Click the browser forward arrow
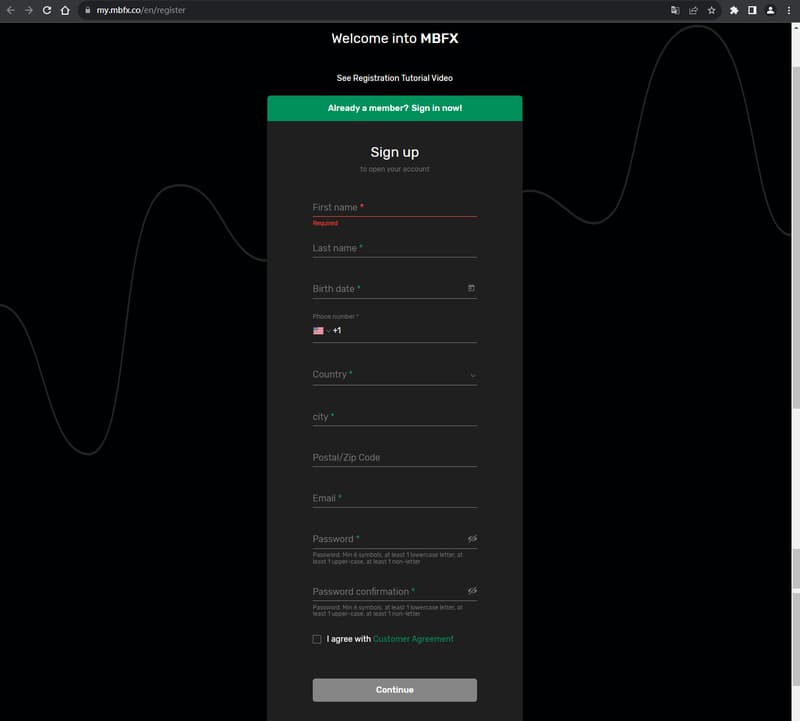 point(29,10)
